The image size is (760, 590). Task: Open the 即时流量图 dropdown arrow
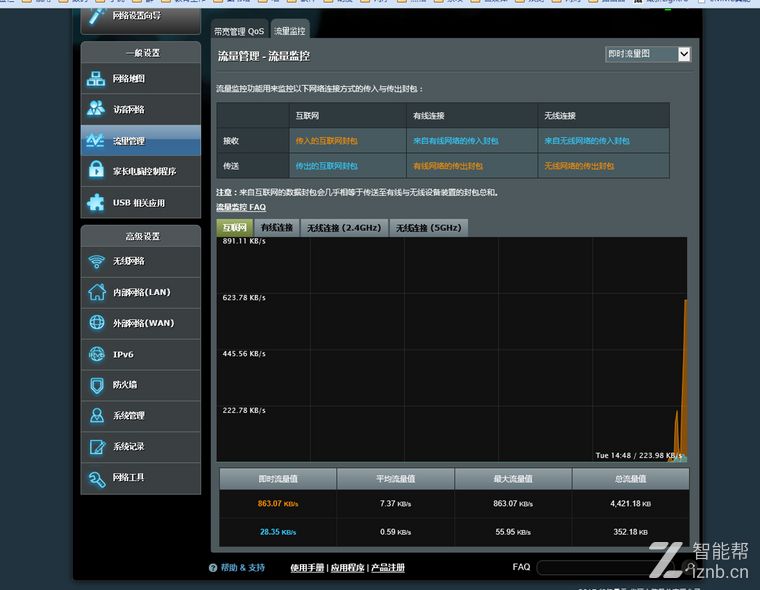point(684,54)
